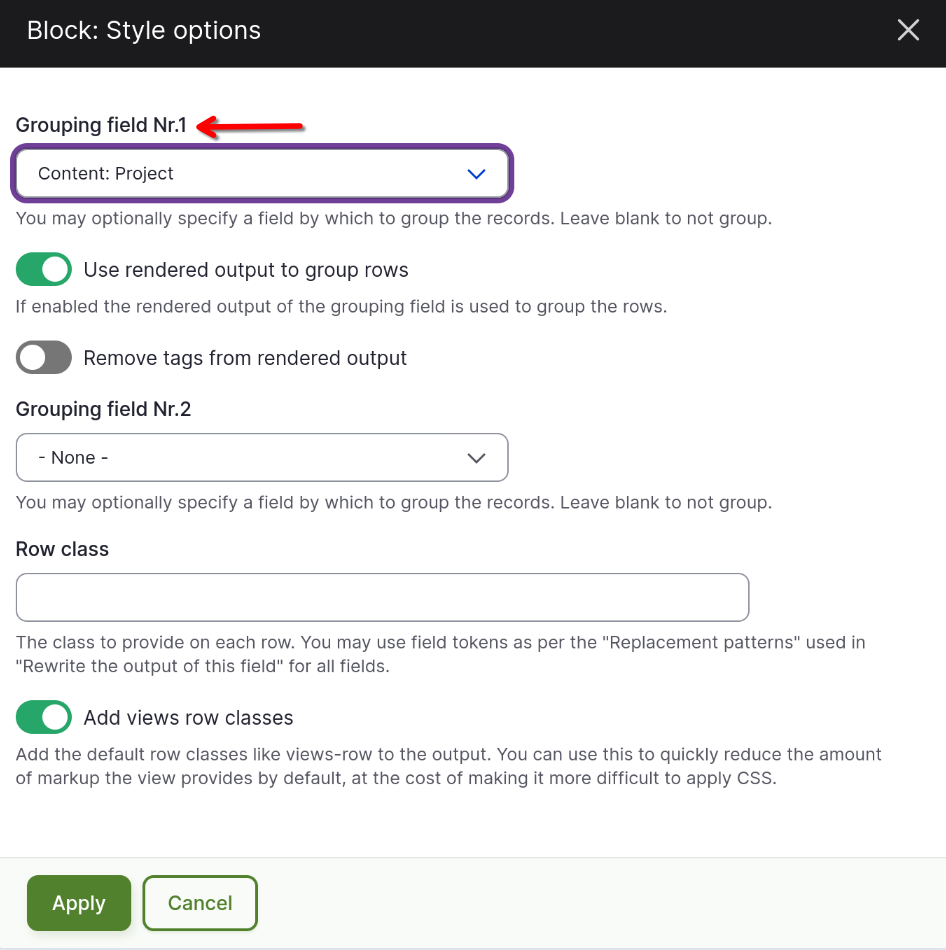Click the red arrow annotation beside Nr.1
The height and width of the screenshot is (950, 946).
pos(250,126)
